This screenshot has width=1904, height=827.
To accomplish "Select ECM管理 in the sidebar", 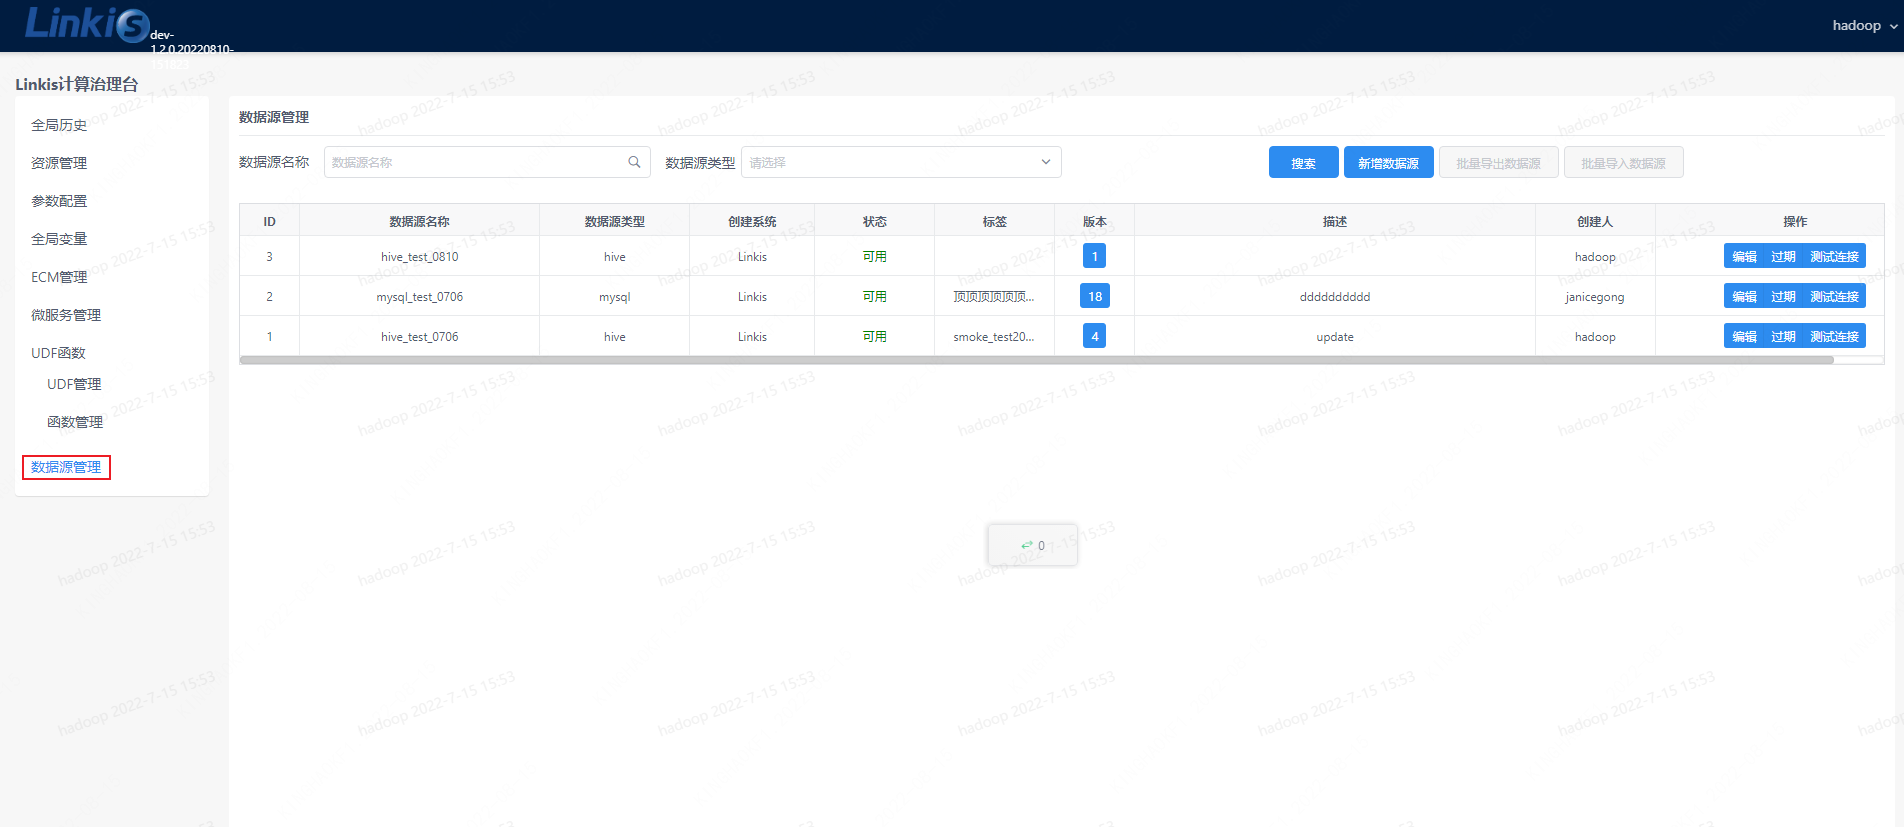I will coord(59,277).
